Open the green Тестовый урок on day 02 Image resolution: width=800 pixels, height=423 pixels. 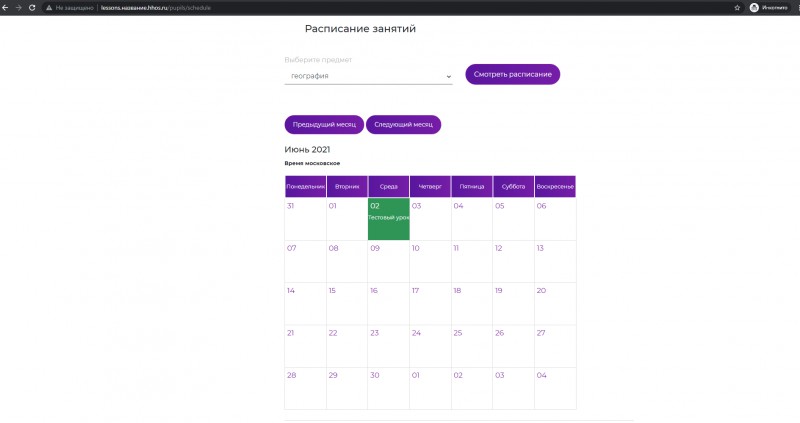point(388,218)
